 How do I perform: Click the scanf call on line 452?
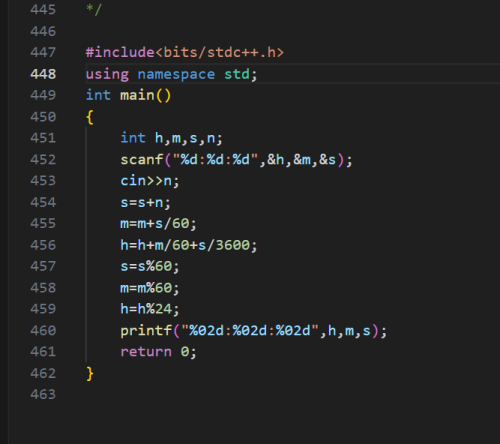pyautogui.click(x=236, y=160)
